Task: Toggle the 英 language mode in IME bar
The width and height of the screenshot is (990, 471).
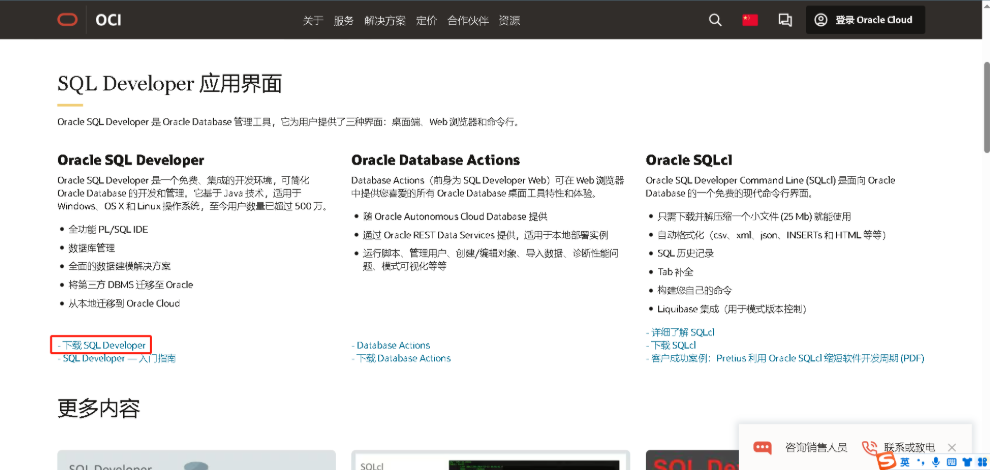Action: (905, 462)
